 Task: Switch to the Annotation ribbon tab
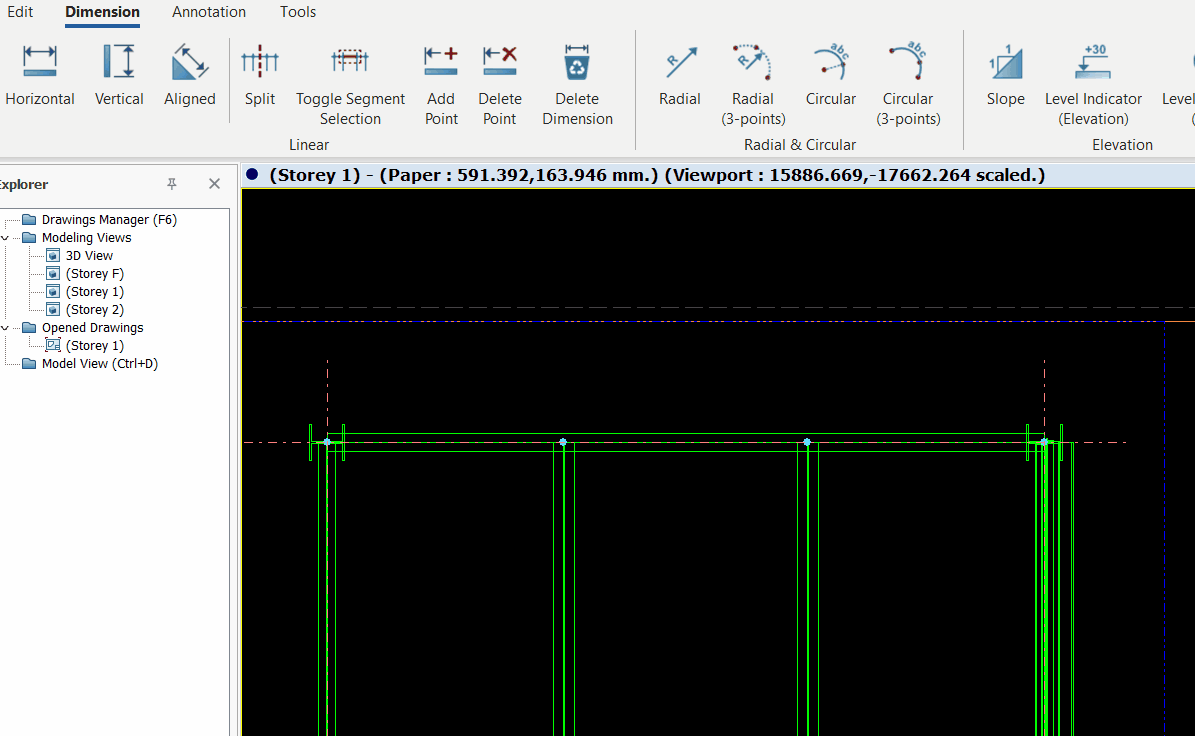209,12
